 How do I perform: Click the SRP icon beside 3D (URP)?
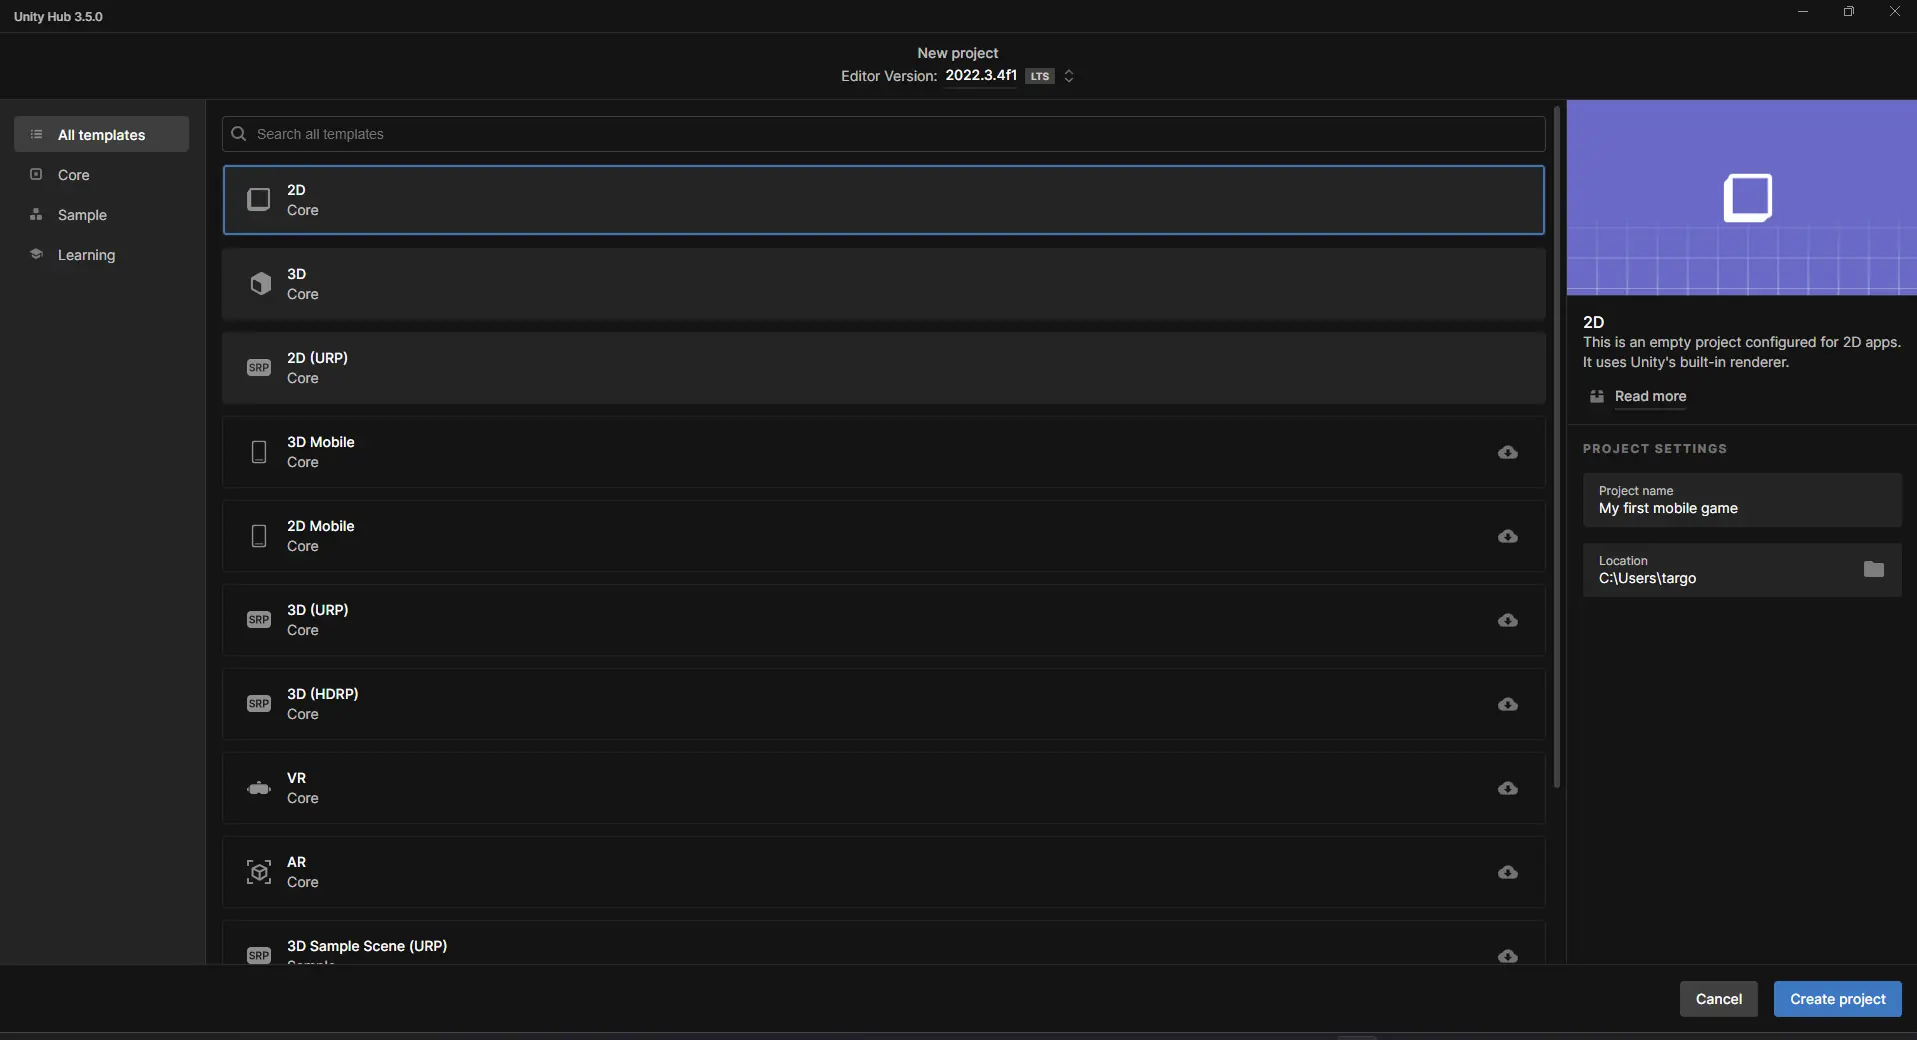pyautogui.click(x=259, y=620)
